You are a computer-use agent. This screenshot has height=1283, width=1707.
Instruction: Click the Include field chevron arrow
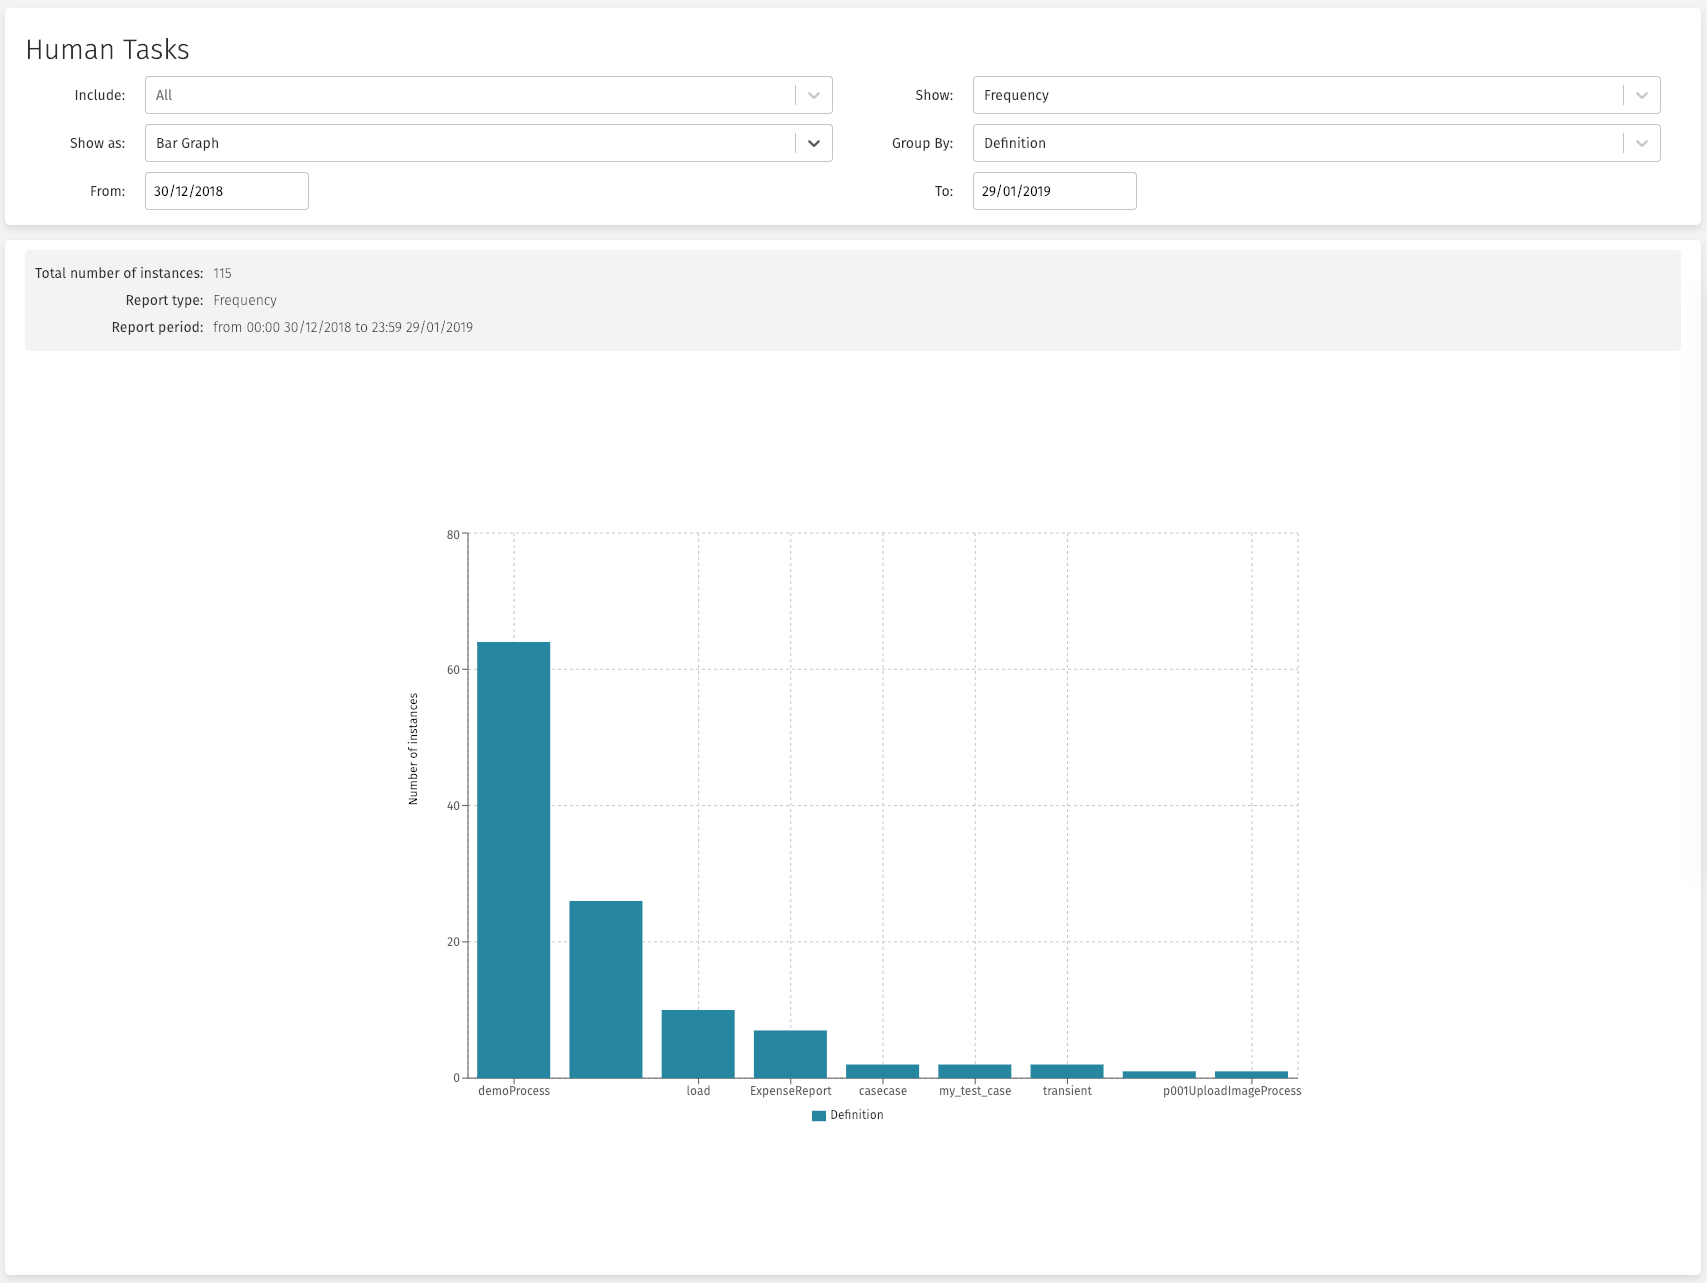click(x=814, y=95)
